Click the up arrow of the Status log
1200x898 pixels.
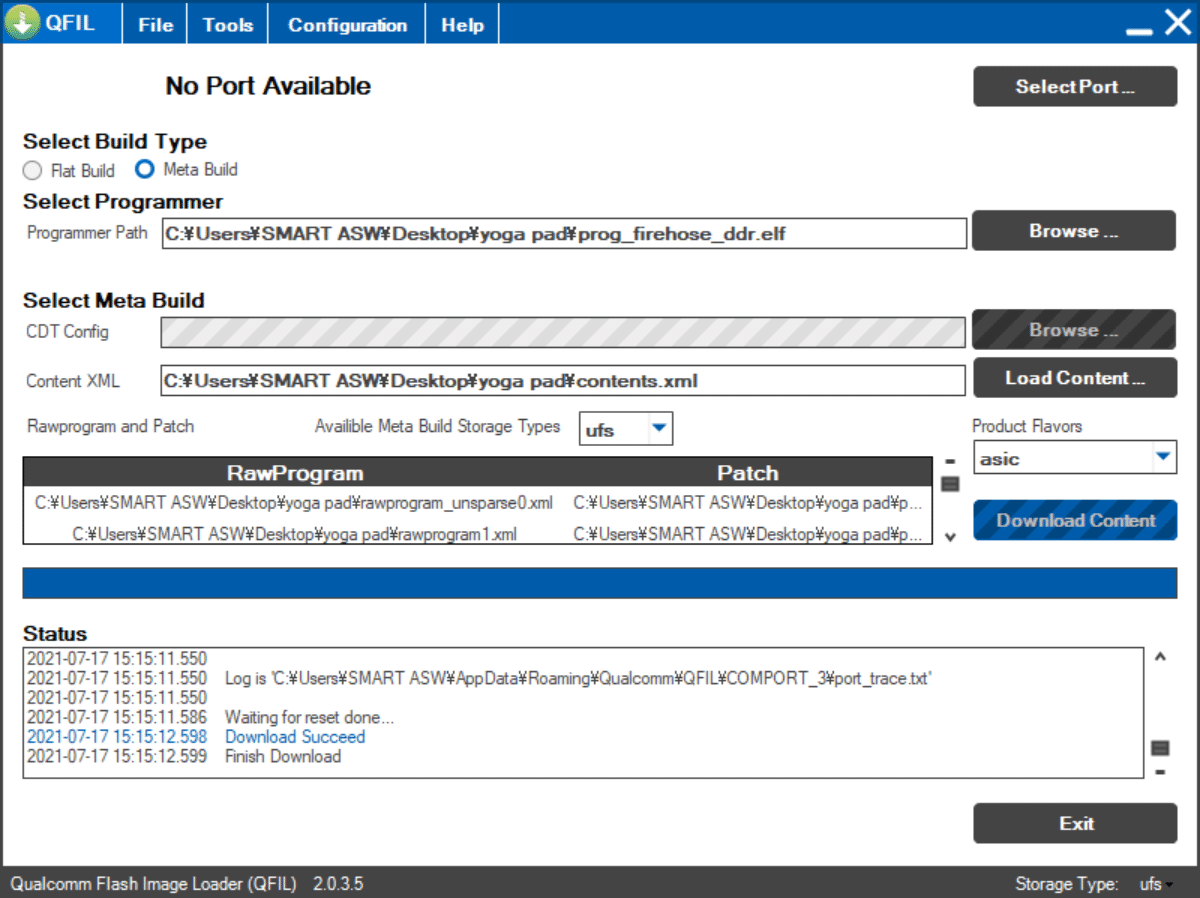(1160, 657)
